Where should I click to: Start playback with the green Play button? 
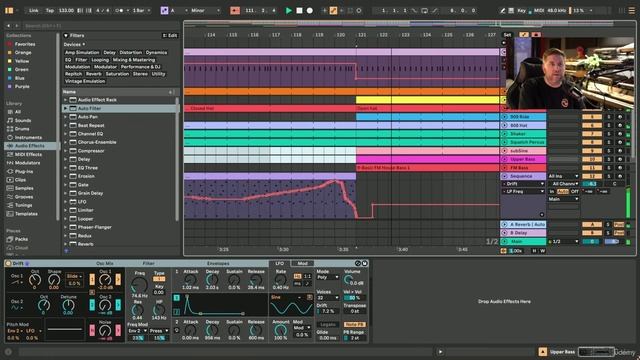[x=289, y=11]
